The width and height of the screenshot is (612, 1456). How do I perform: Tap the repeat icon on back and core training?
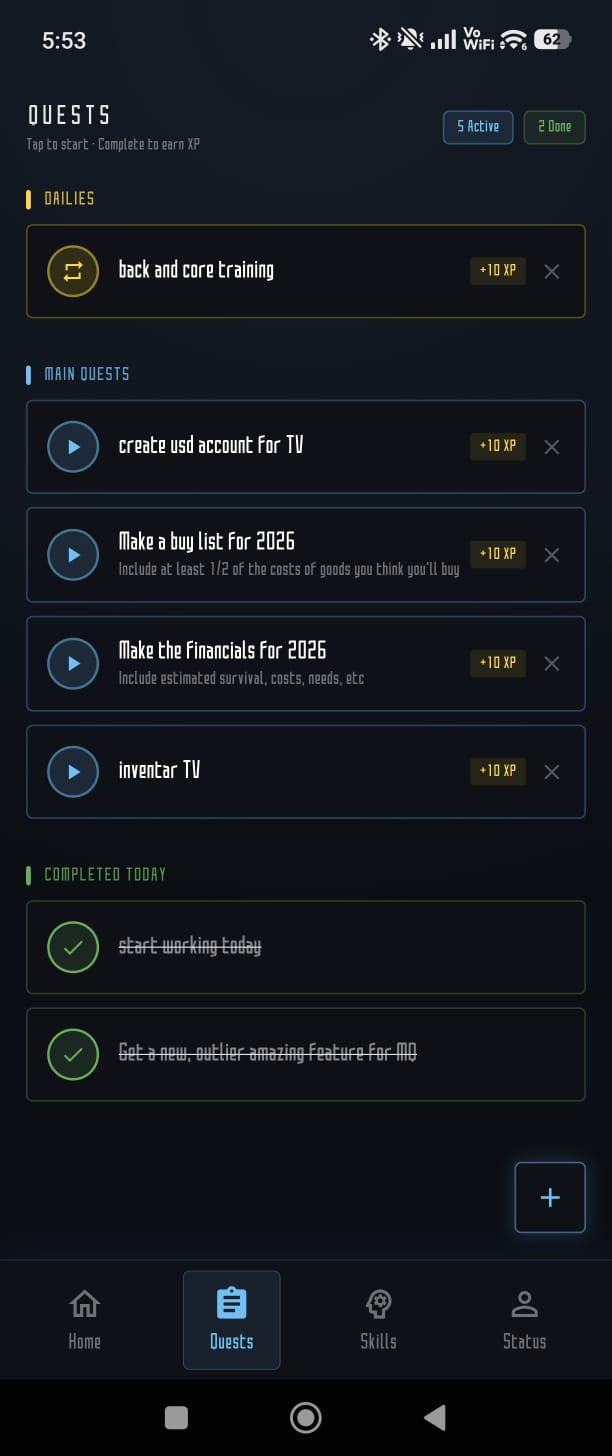[73, 270]
